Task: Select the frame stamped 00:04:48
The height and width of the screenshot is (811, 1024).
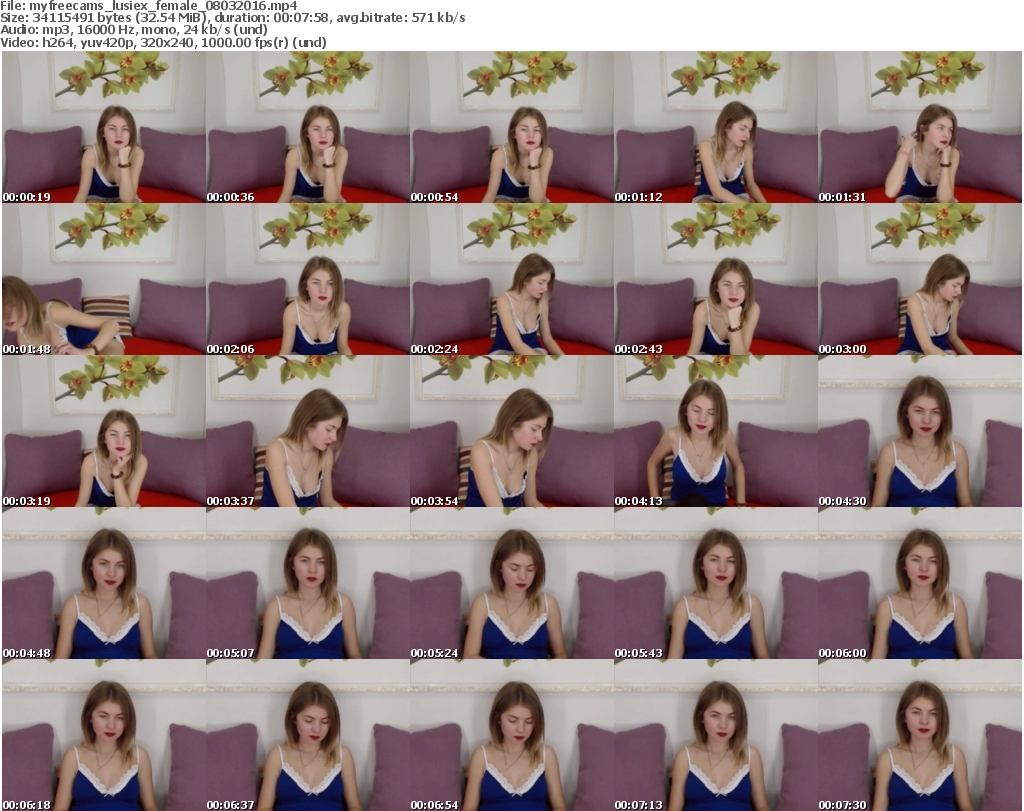Action: [x=104, y=584]
